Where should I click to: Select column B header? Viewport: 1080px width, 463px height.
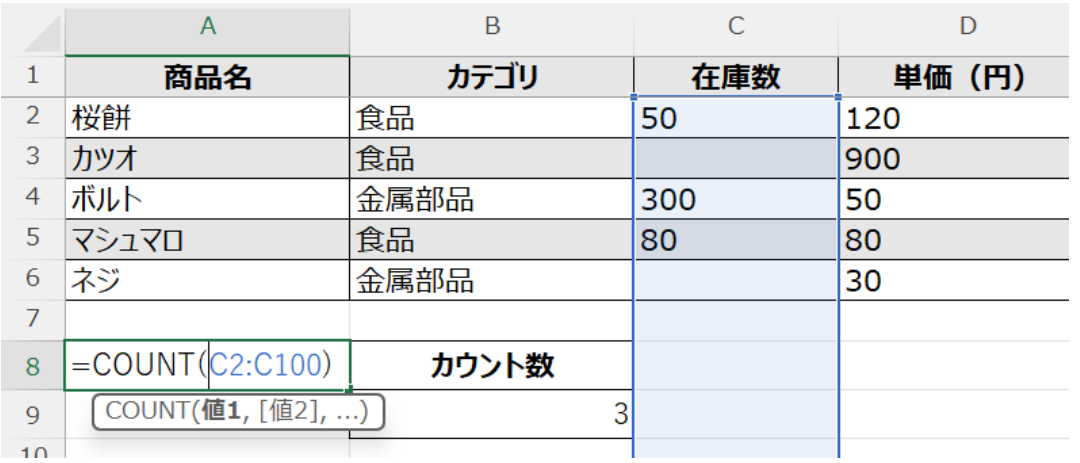tap(491, 27)
